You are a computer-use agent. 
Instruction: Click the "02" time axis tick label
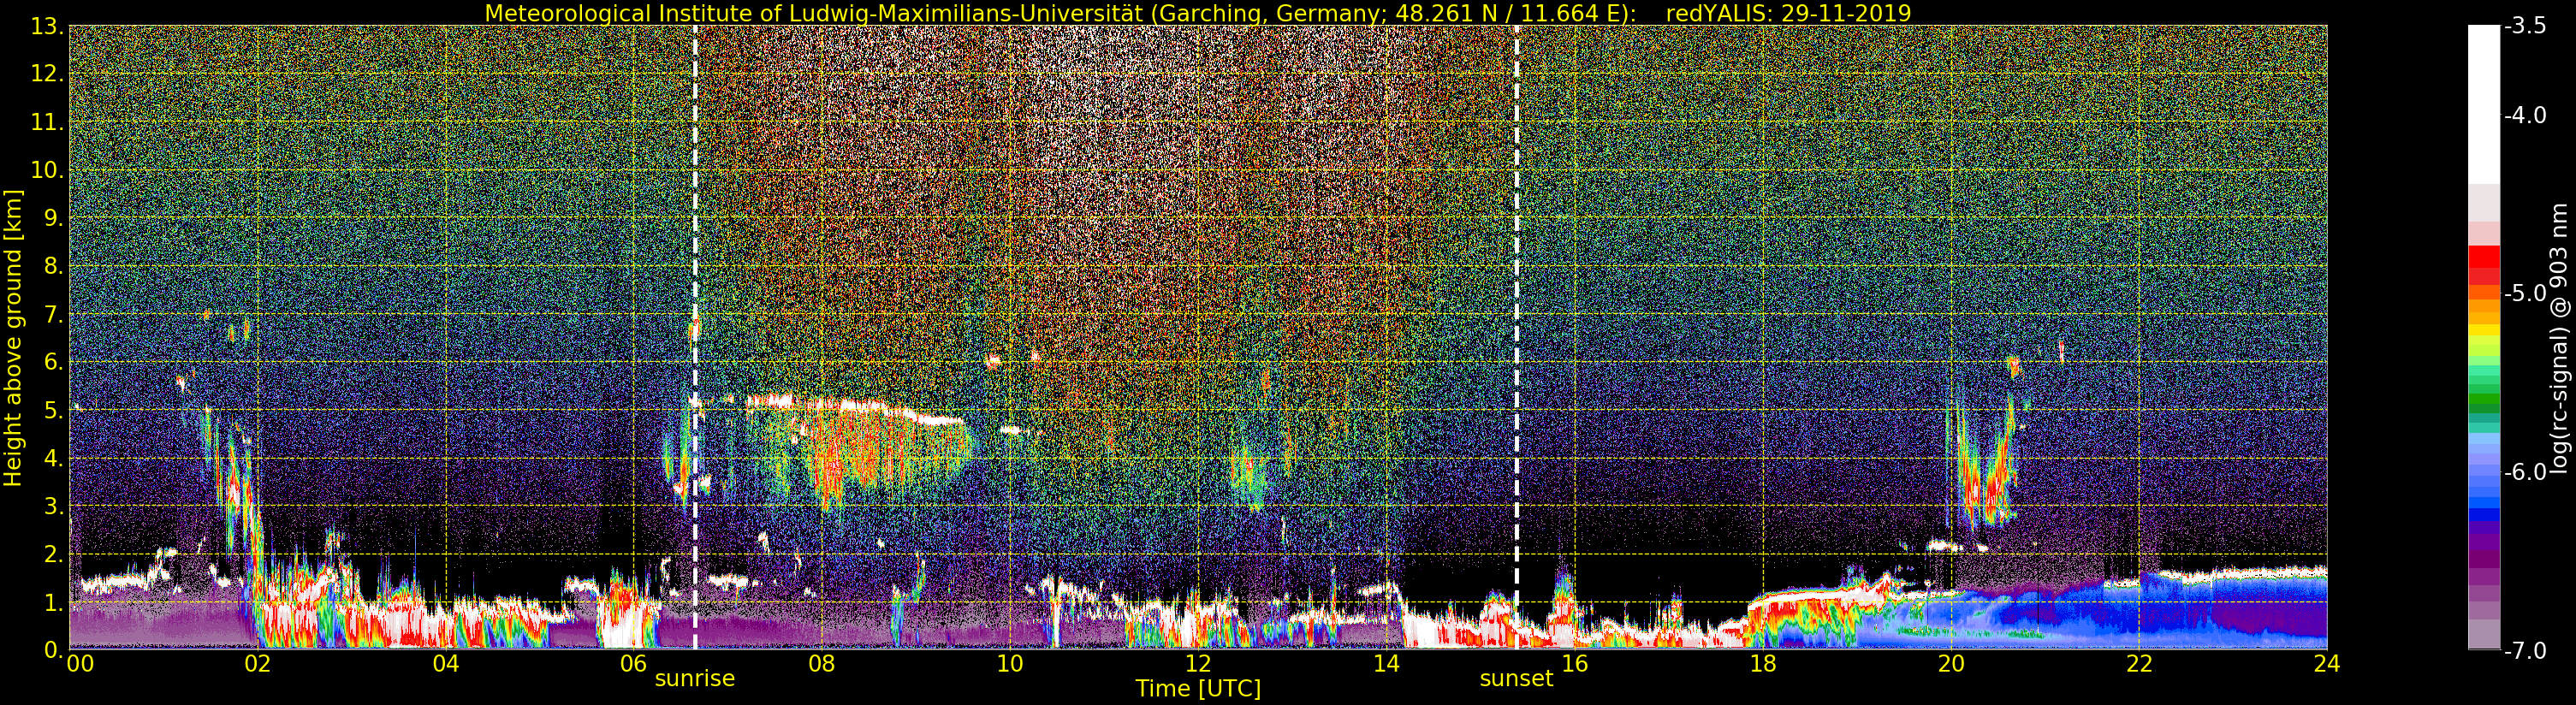[x=258, y=664]
